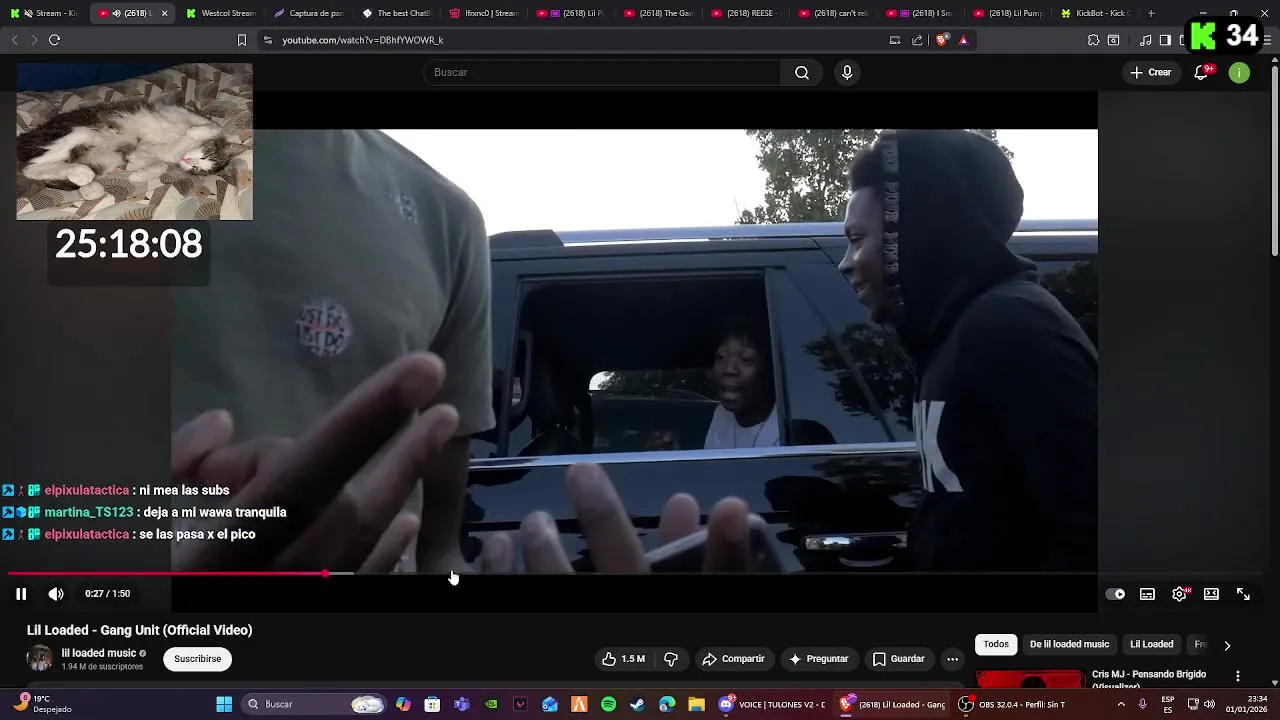Enter full screen with the fullscreen icon
Viewport: 1280px width, 720px height.
(1243, 594)
